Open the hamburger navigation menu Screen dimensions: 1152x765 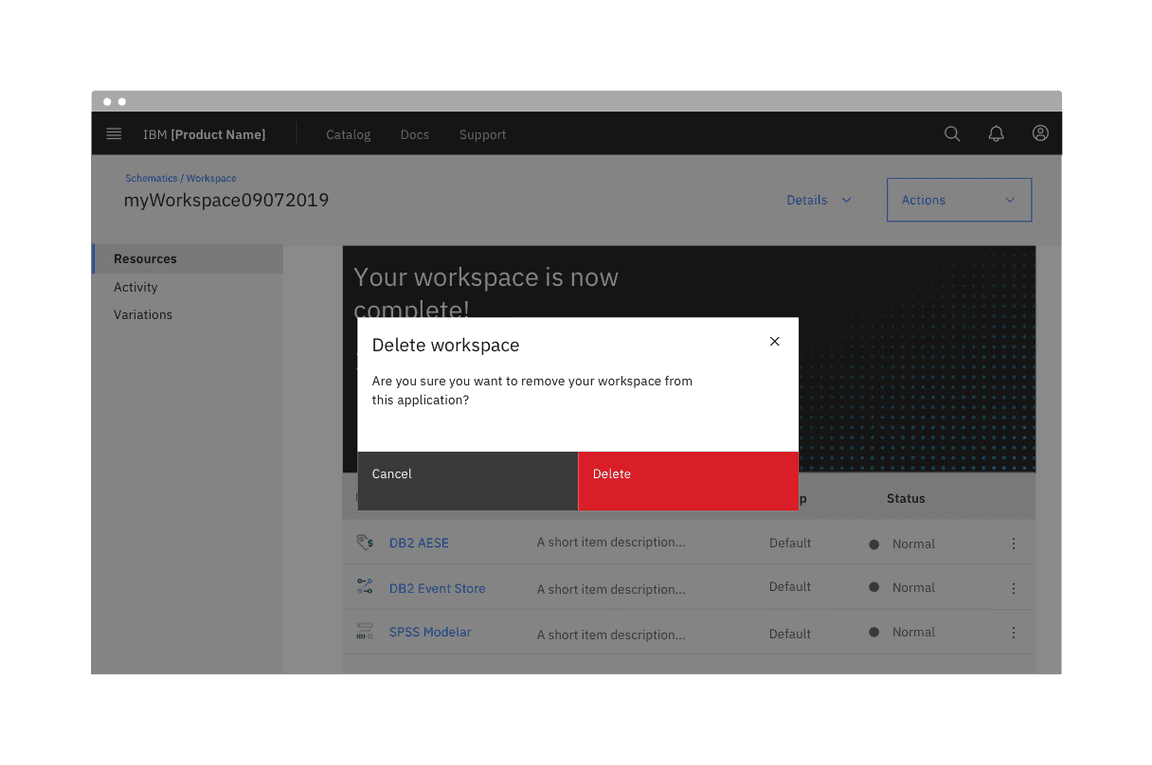[114, 134]
